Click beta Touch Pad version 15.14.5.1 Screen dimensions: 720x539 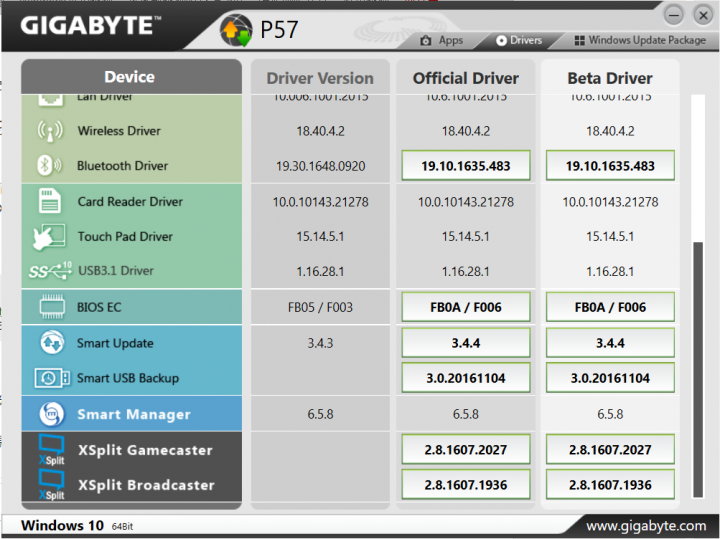point(610,236)
